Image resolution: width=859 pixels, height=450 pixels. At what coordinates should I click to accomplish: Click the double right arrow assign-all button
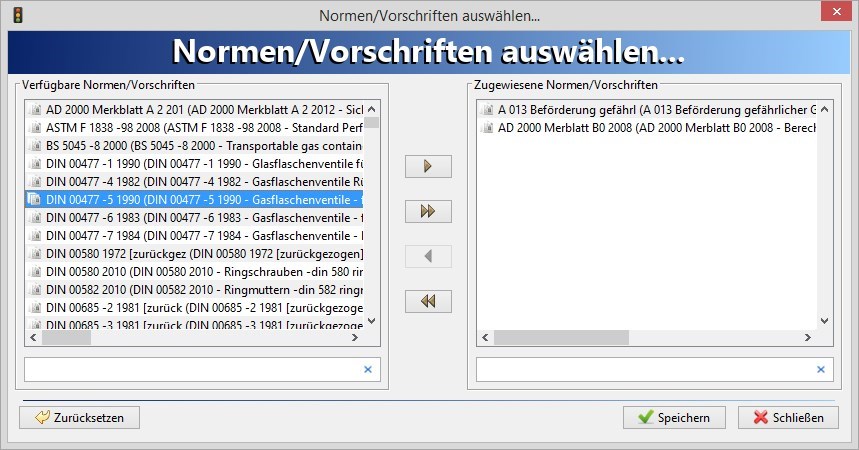(x=428, y=211)
